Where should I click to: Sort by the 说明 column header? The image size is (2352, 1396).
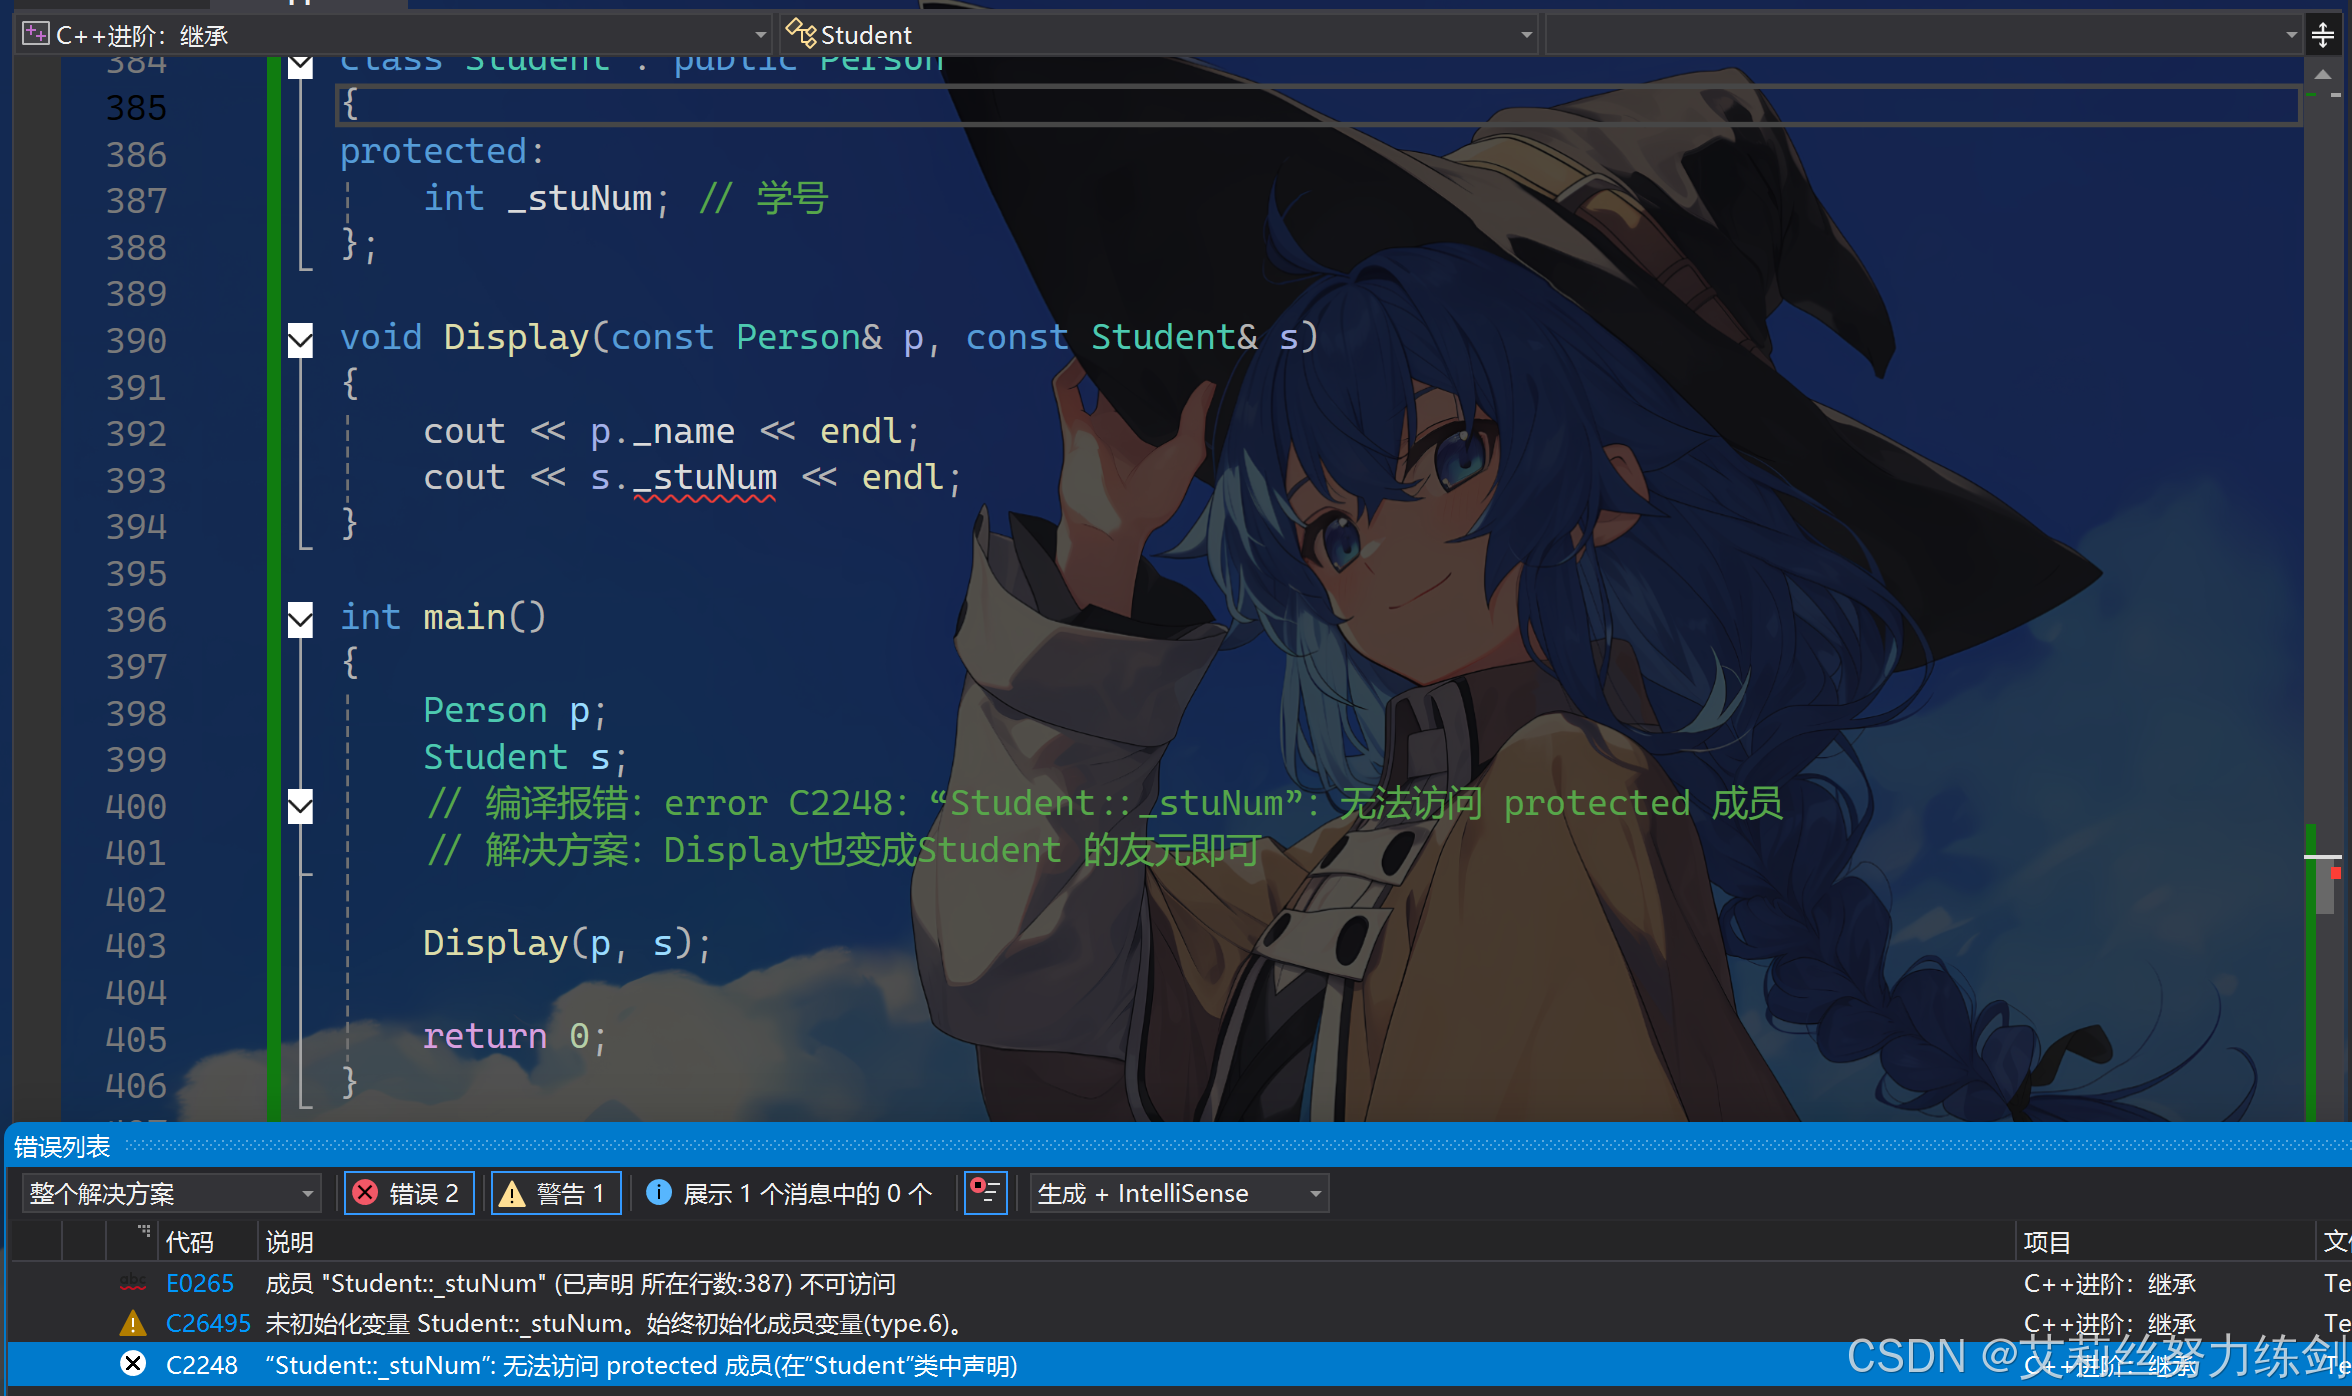tap(290, 1241)
